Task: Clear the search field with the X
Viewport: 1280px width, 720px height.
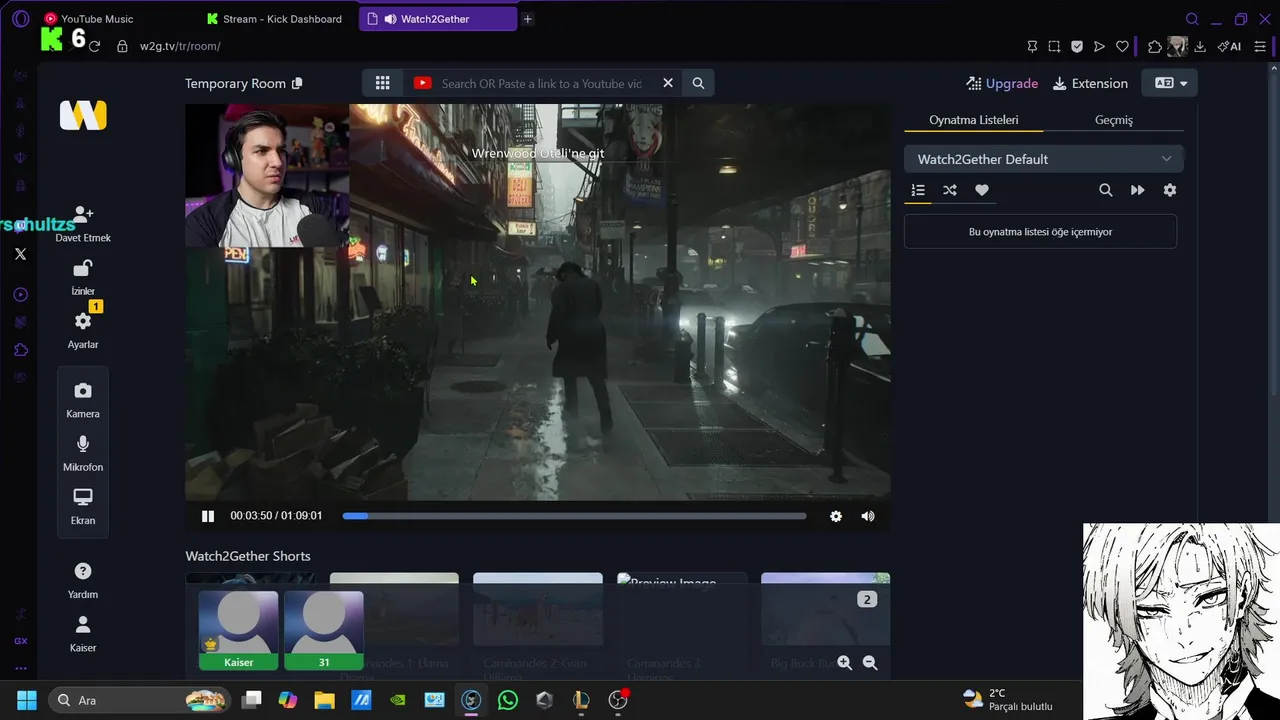Action: pyautogui.click(x=668, y=83)
